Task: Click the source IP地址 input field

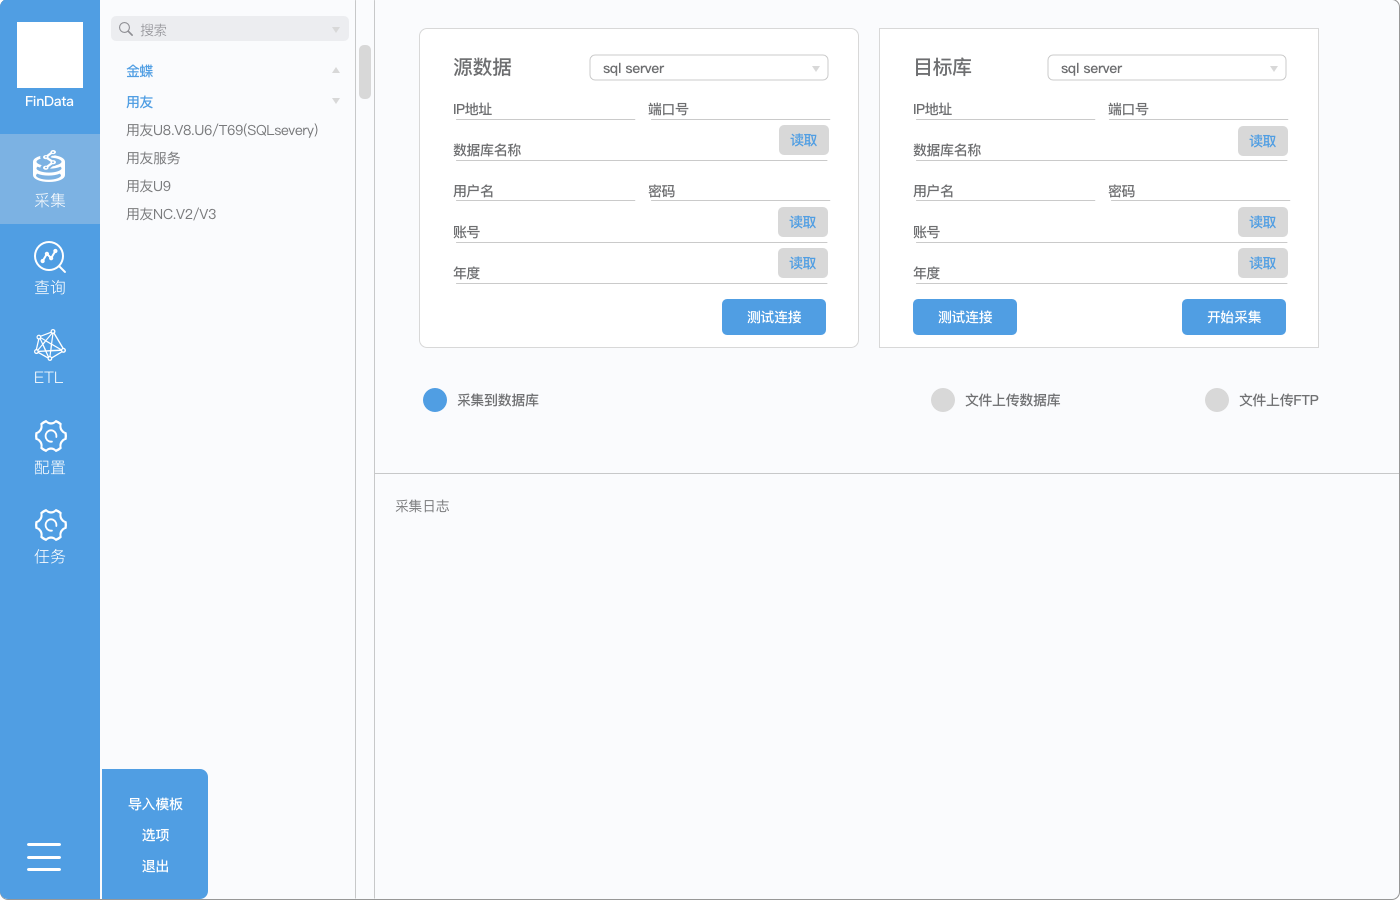Action: tap(543, 108)
